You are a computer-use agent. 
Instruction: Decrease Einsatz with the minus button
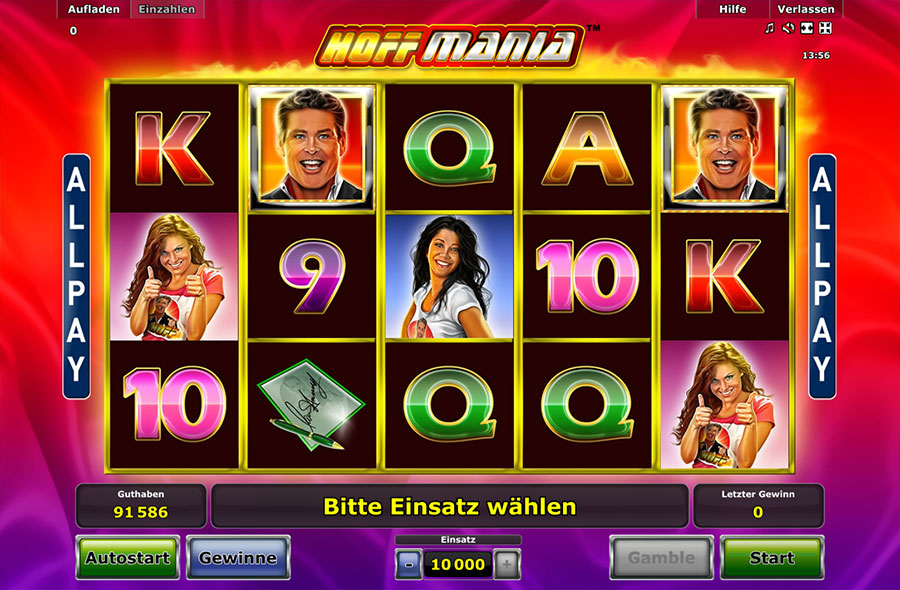[x=409, y=564]
